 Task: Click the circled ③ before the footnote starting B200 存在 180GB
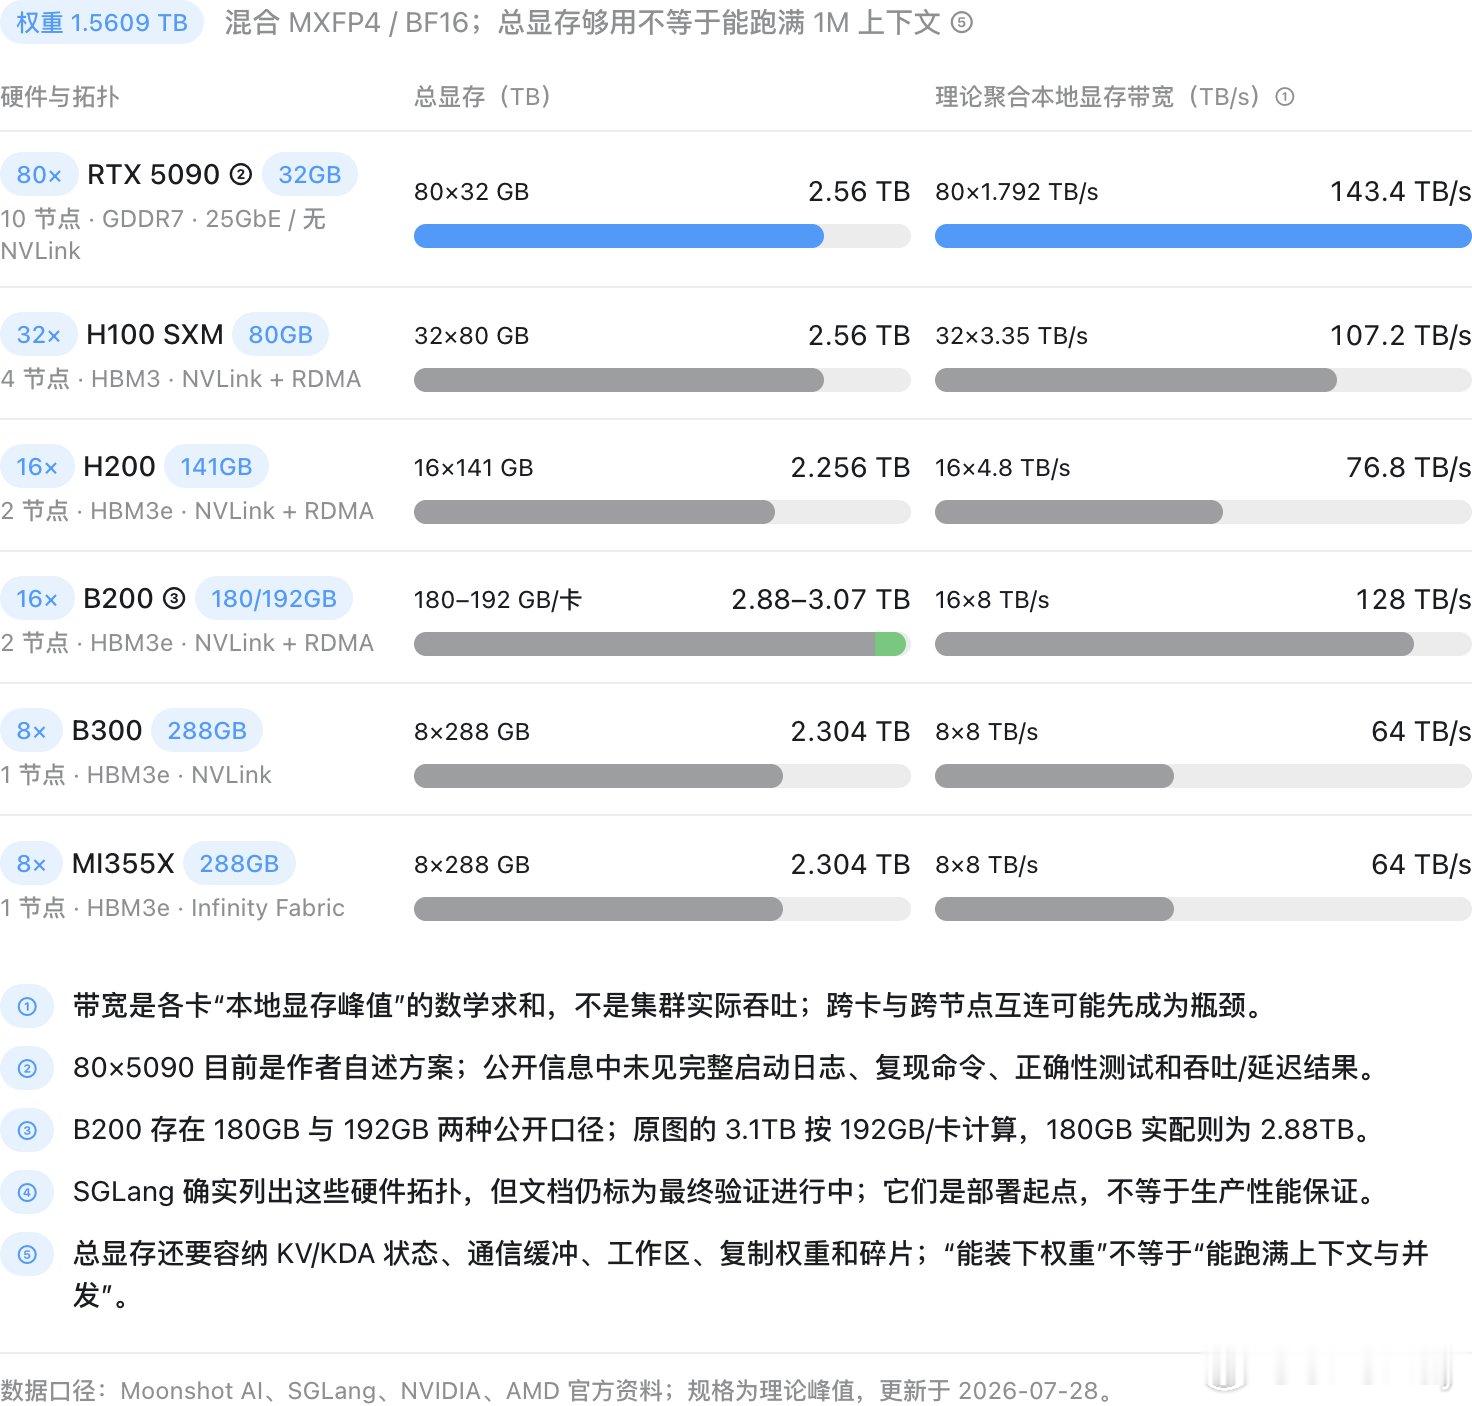tap(27, 1130)
